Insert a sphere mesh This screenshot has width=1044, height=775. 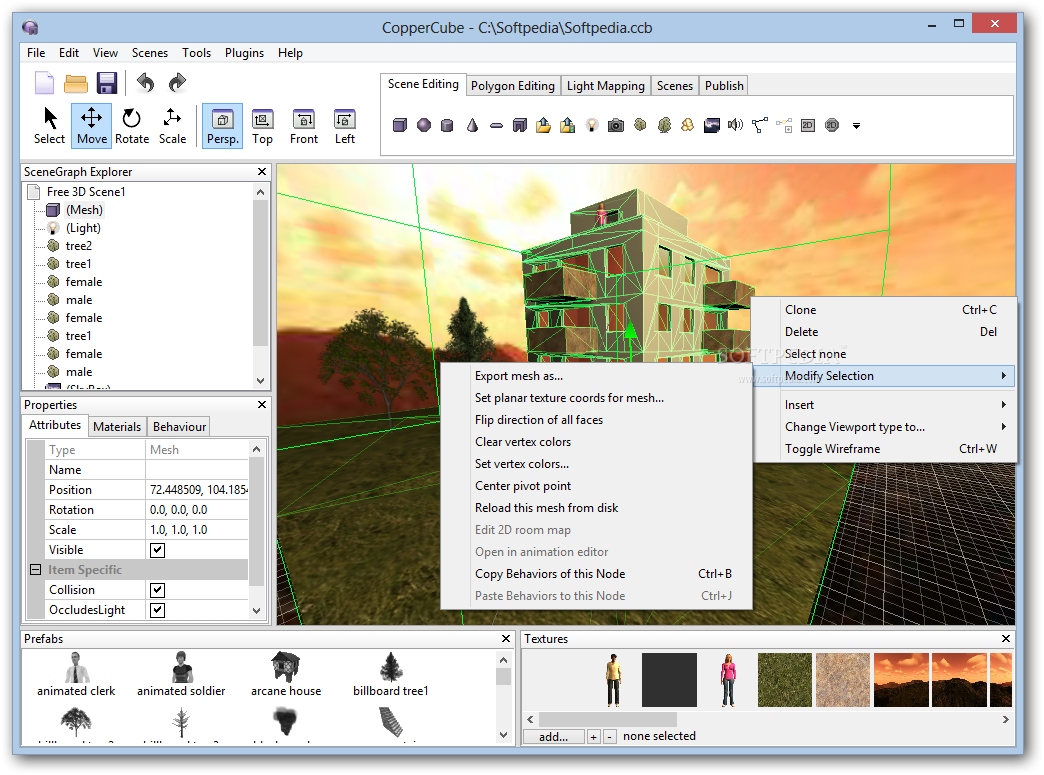click(423, 125)
